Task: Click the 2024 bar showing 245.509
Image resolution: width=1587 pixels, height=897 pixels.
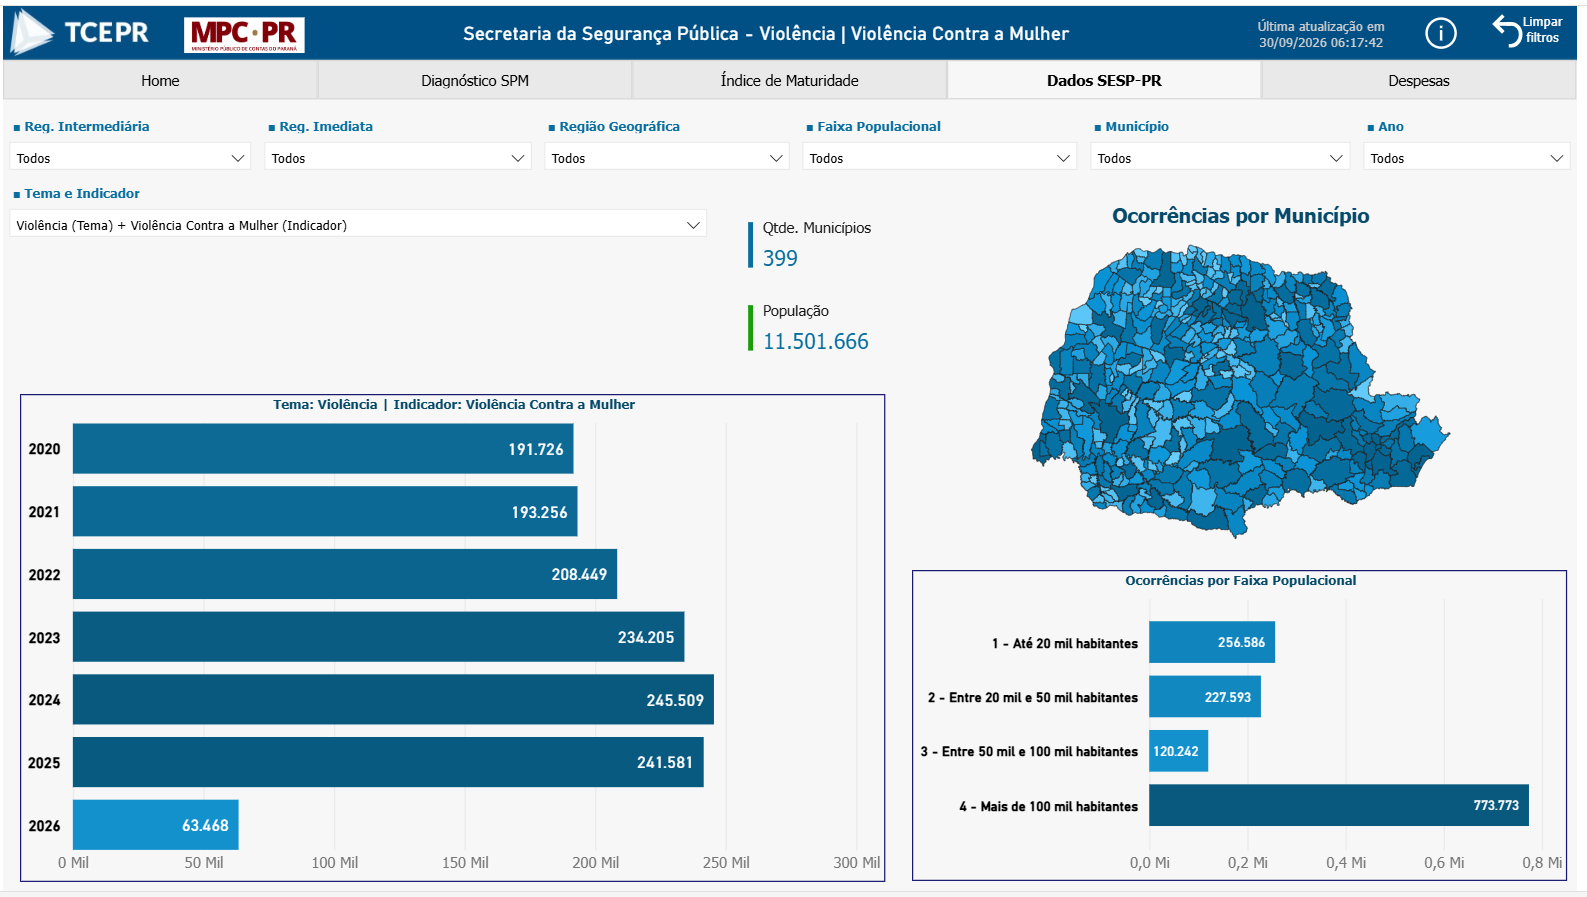Action: click(393, 700)
